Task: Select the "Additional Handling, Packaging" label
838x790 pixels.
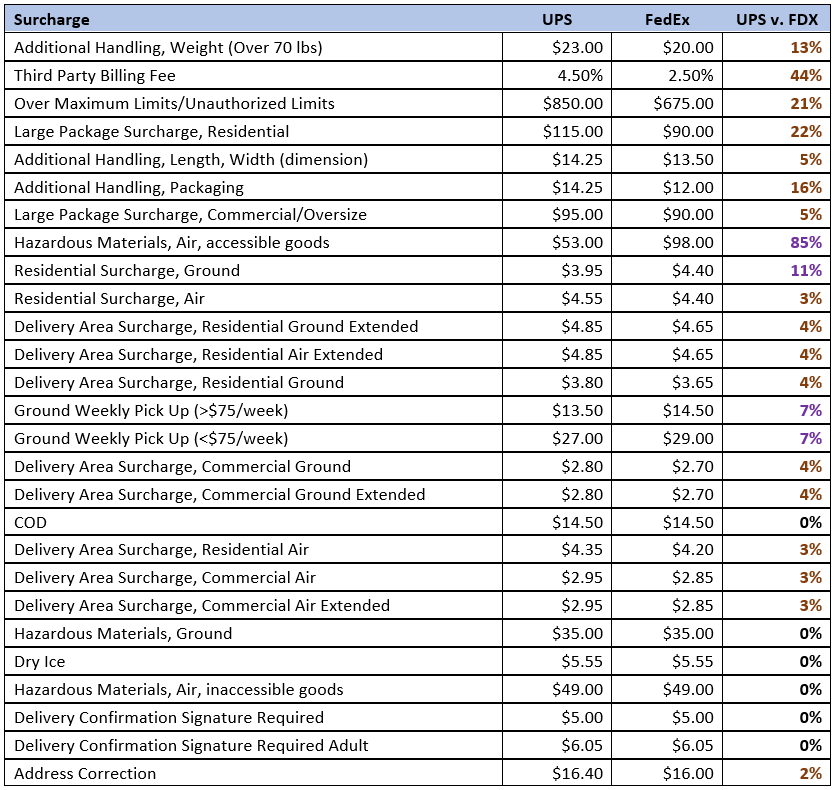Action: coord(129,188)
